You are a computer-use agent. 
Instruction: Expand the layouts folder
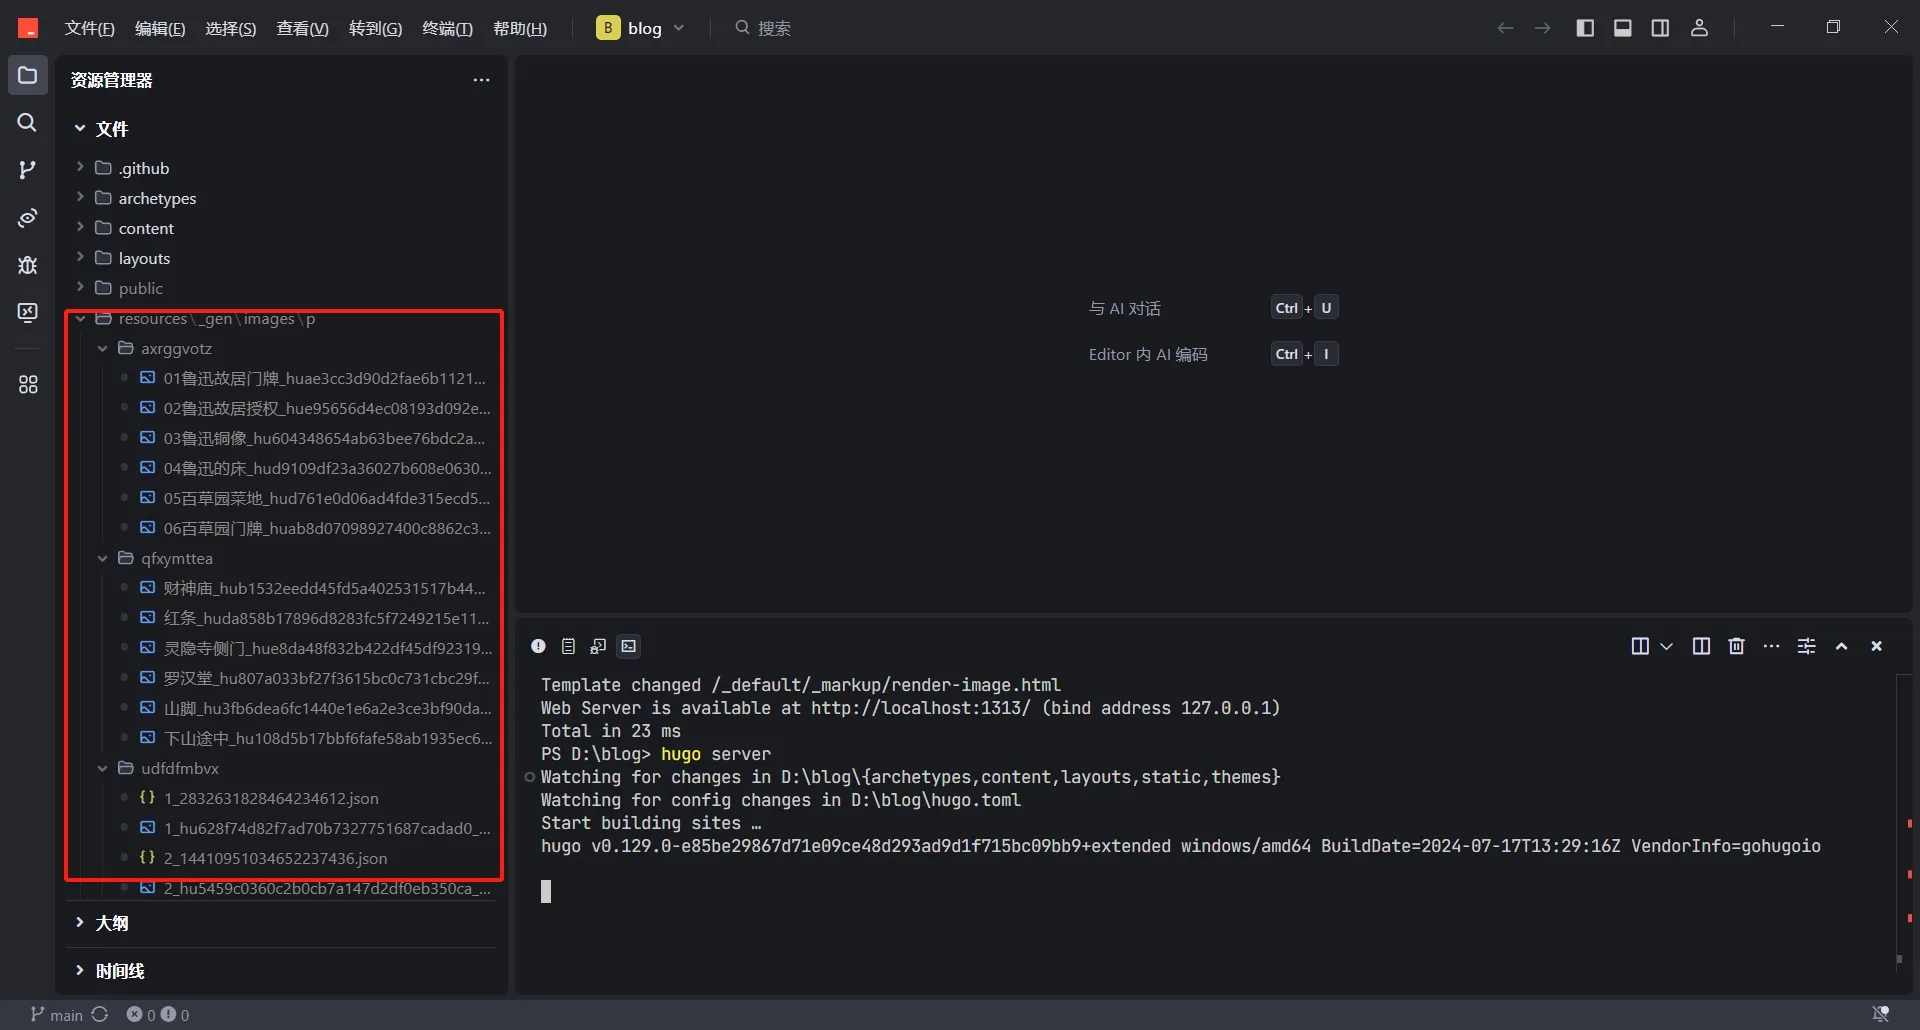(283, 258)
